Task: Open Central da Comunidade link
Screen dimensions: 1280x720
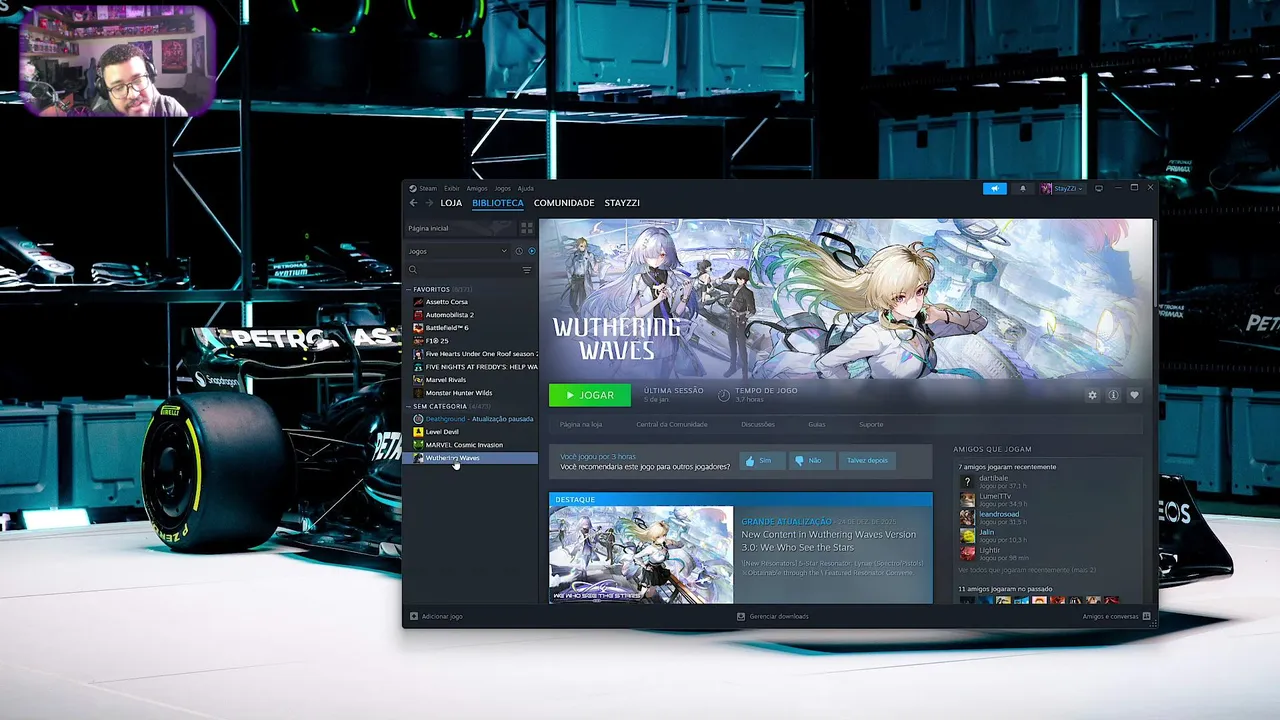Action: point(672,424)
